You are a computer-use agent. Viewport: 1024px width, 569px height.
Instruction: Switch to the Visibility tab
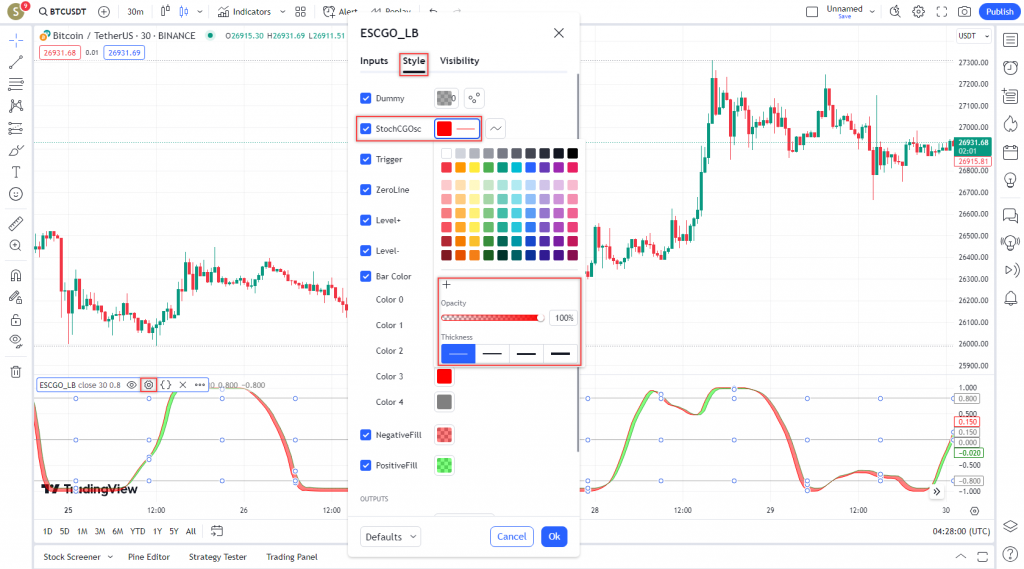pos(459,61)
